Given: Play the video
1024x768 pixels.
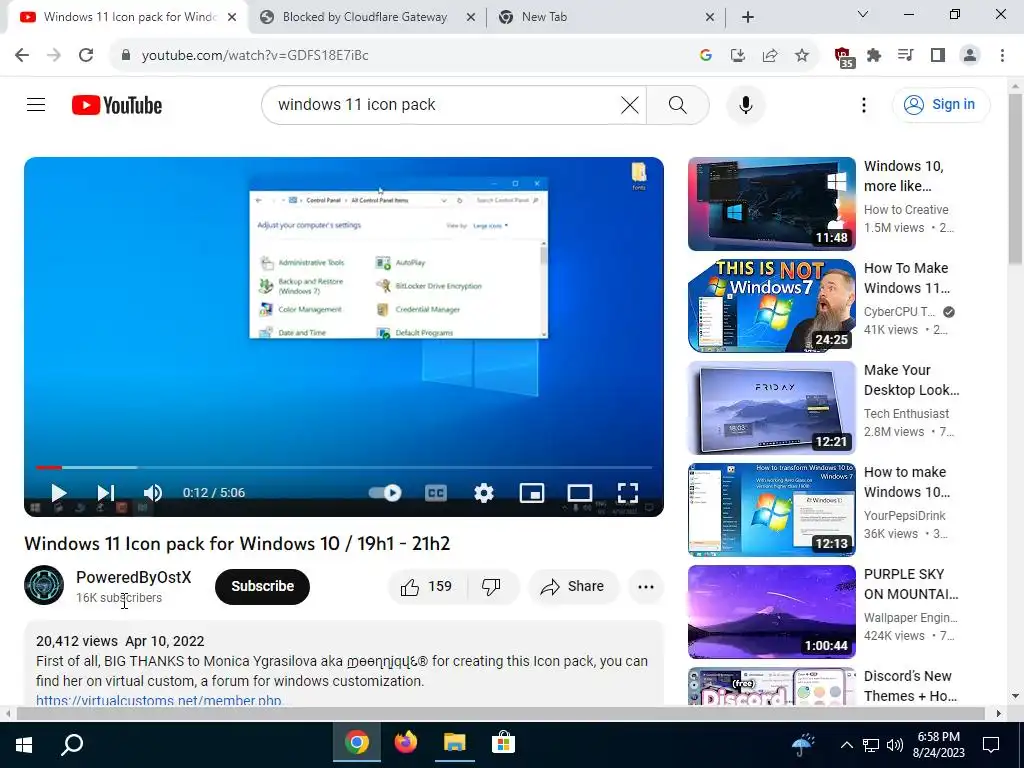Looking at the screenshot, I should pyautogui.click(x=59, y=493).
